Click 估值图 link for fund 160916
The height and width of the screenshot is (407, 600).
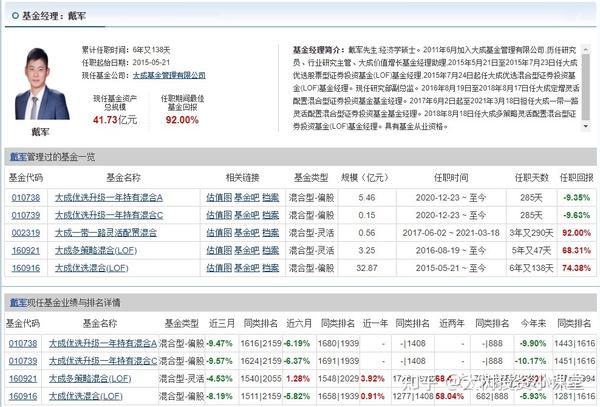pyautogui.click(x=219, y=268)
